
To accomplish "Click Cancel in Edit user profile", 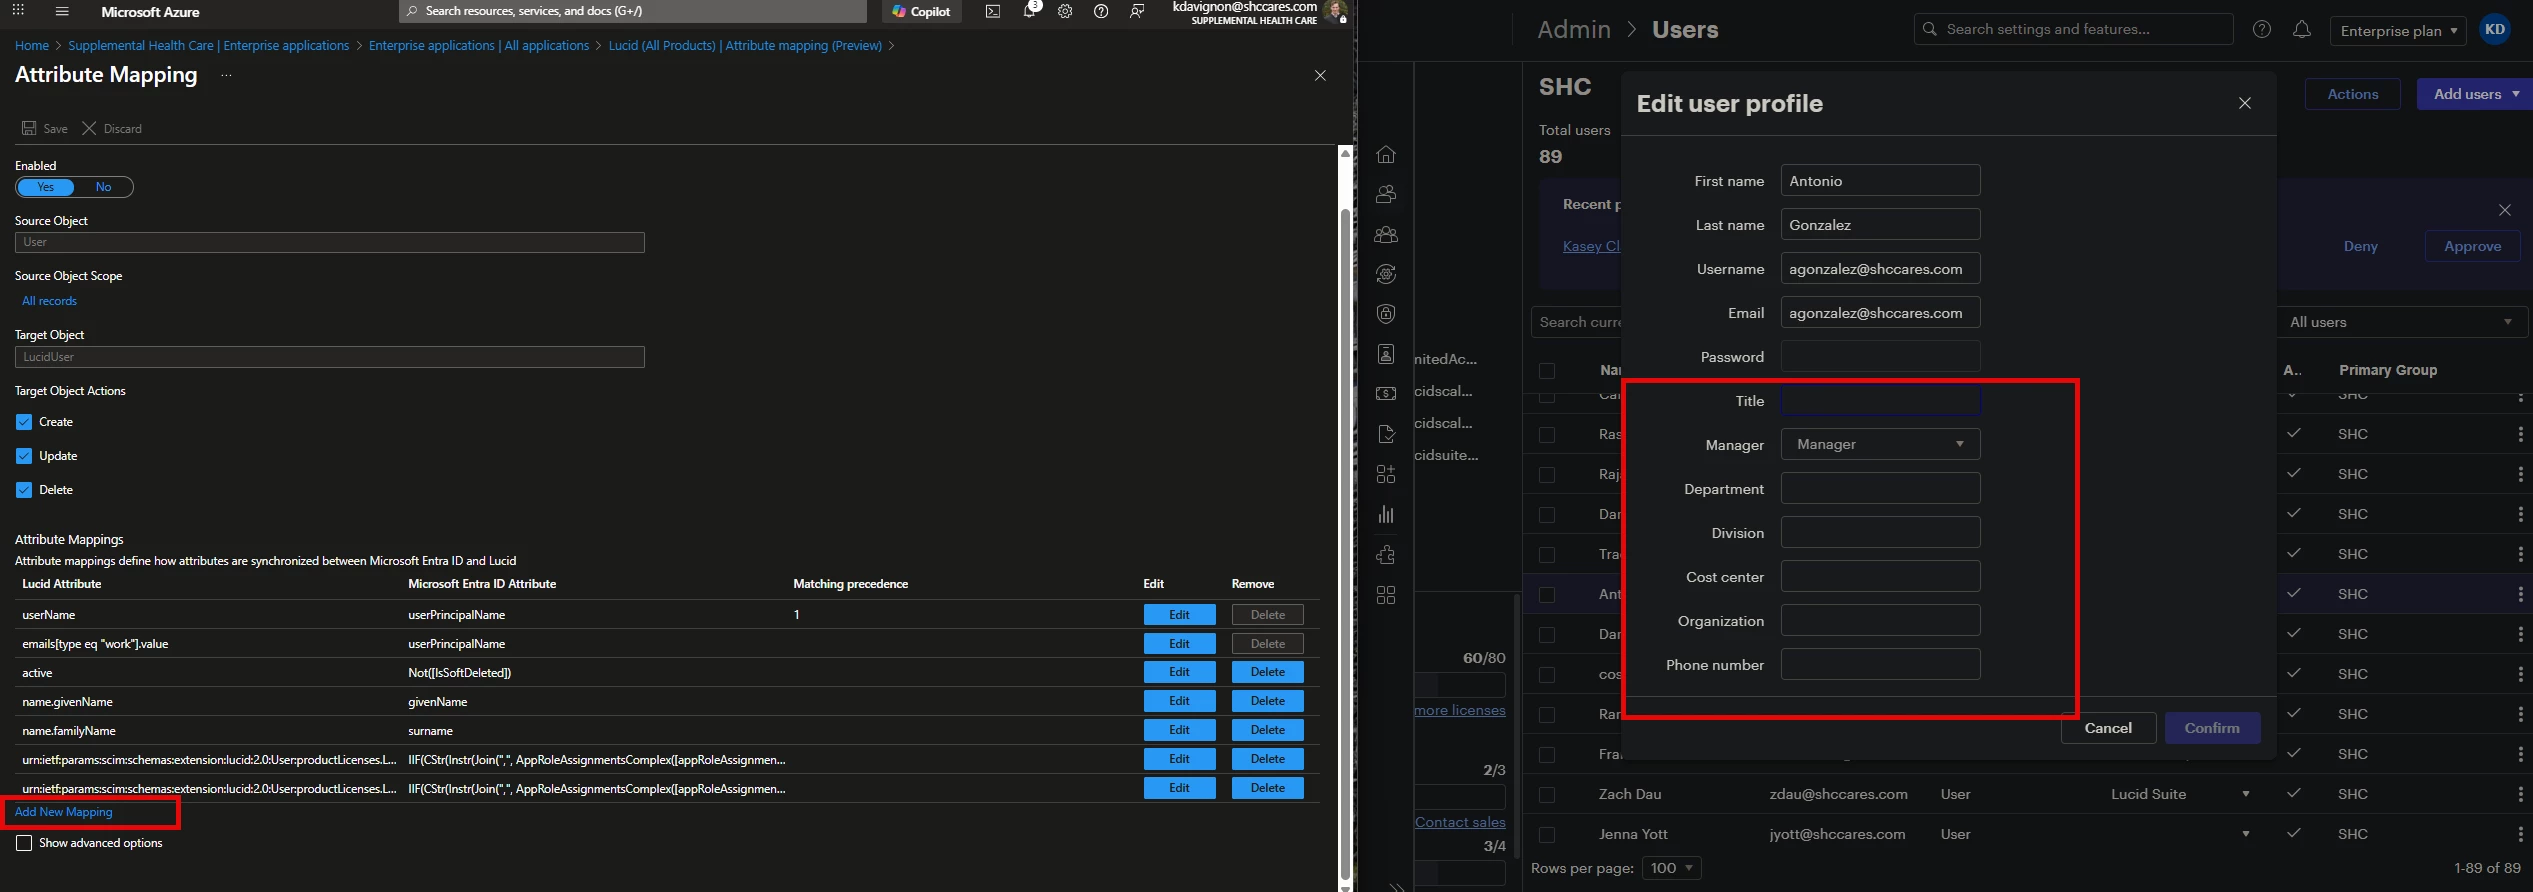I will [2108, 728].
